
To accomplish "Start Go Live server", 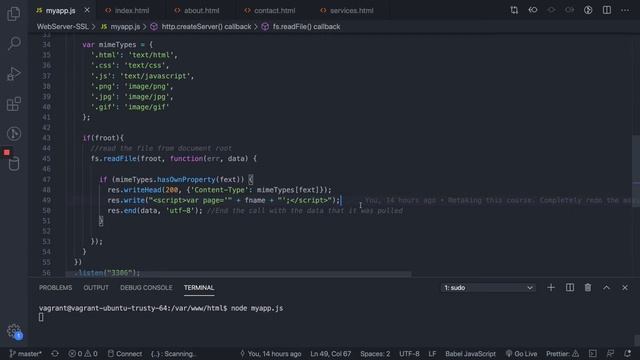I will (x=521, y=354).
